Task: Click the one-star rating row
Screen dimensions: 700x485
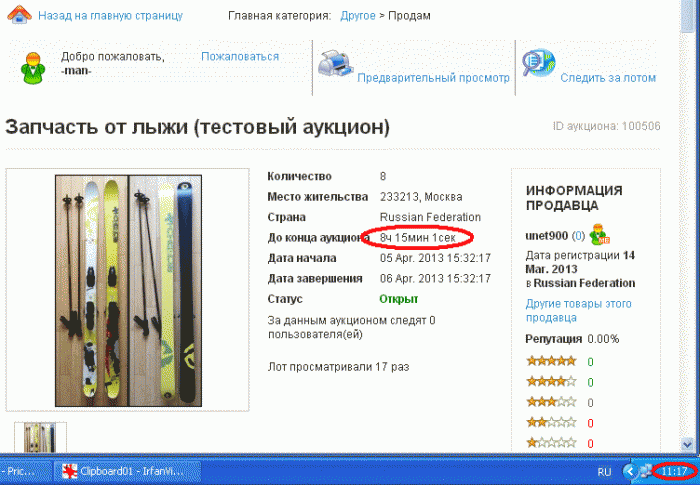Action: click(x=561, y=443)
